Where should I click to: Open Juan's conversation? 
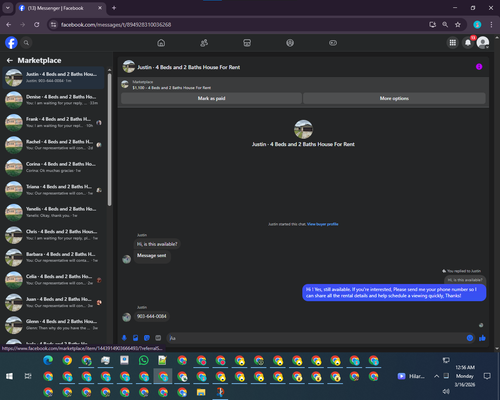coord(54,302)
